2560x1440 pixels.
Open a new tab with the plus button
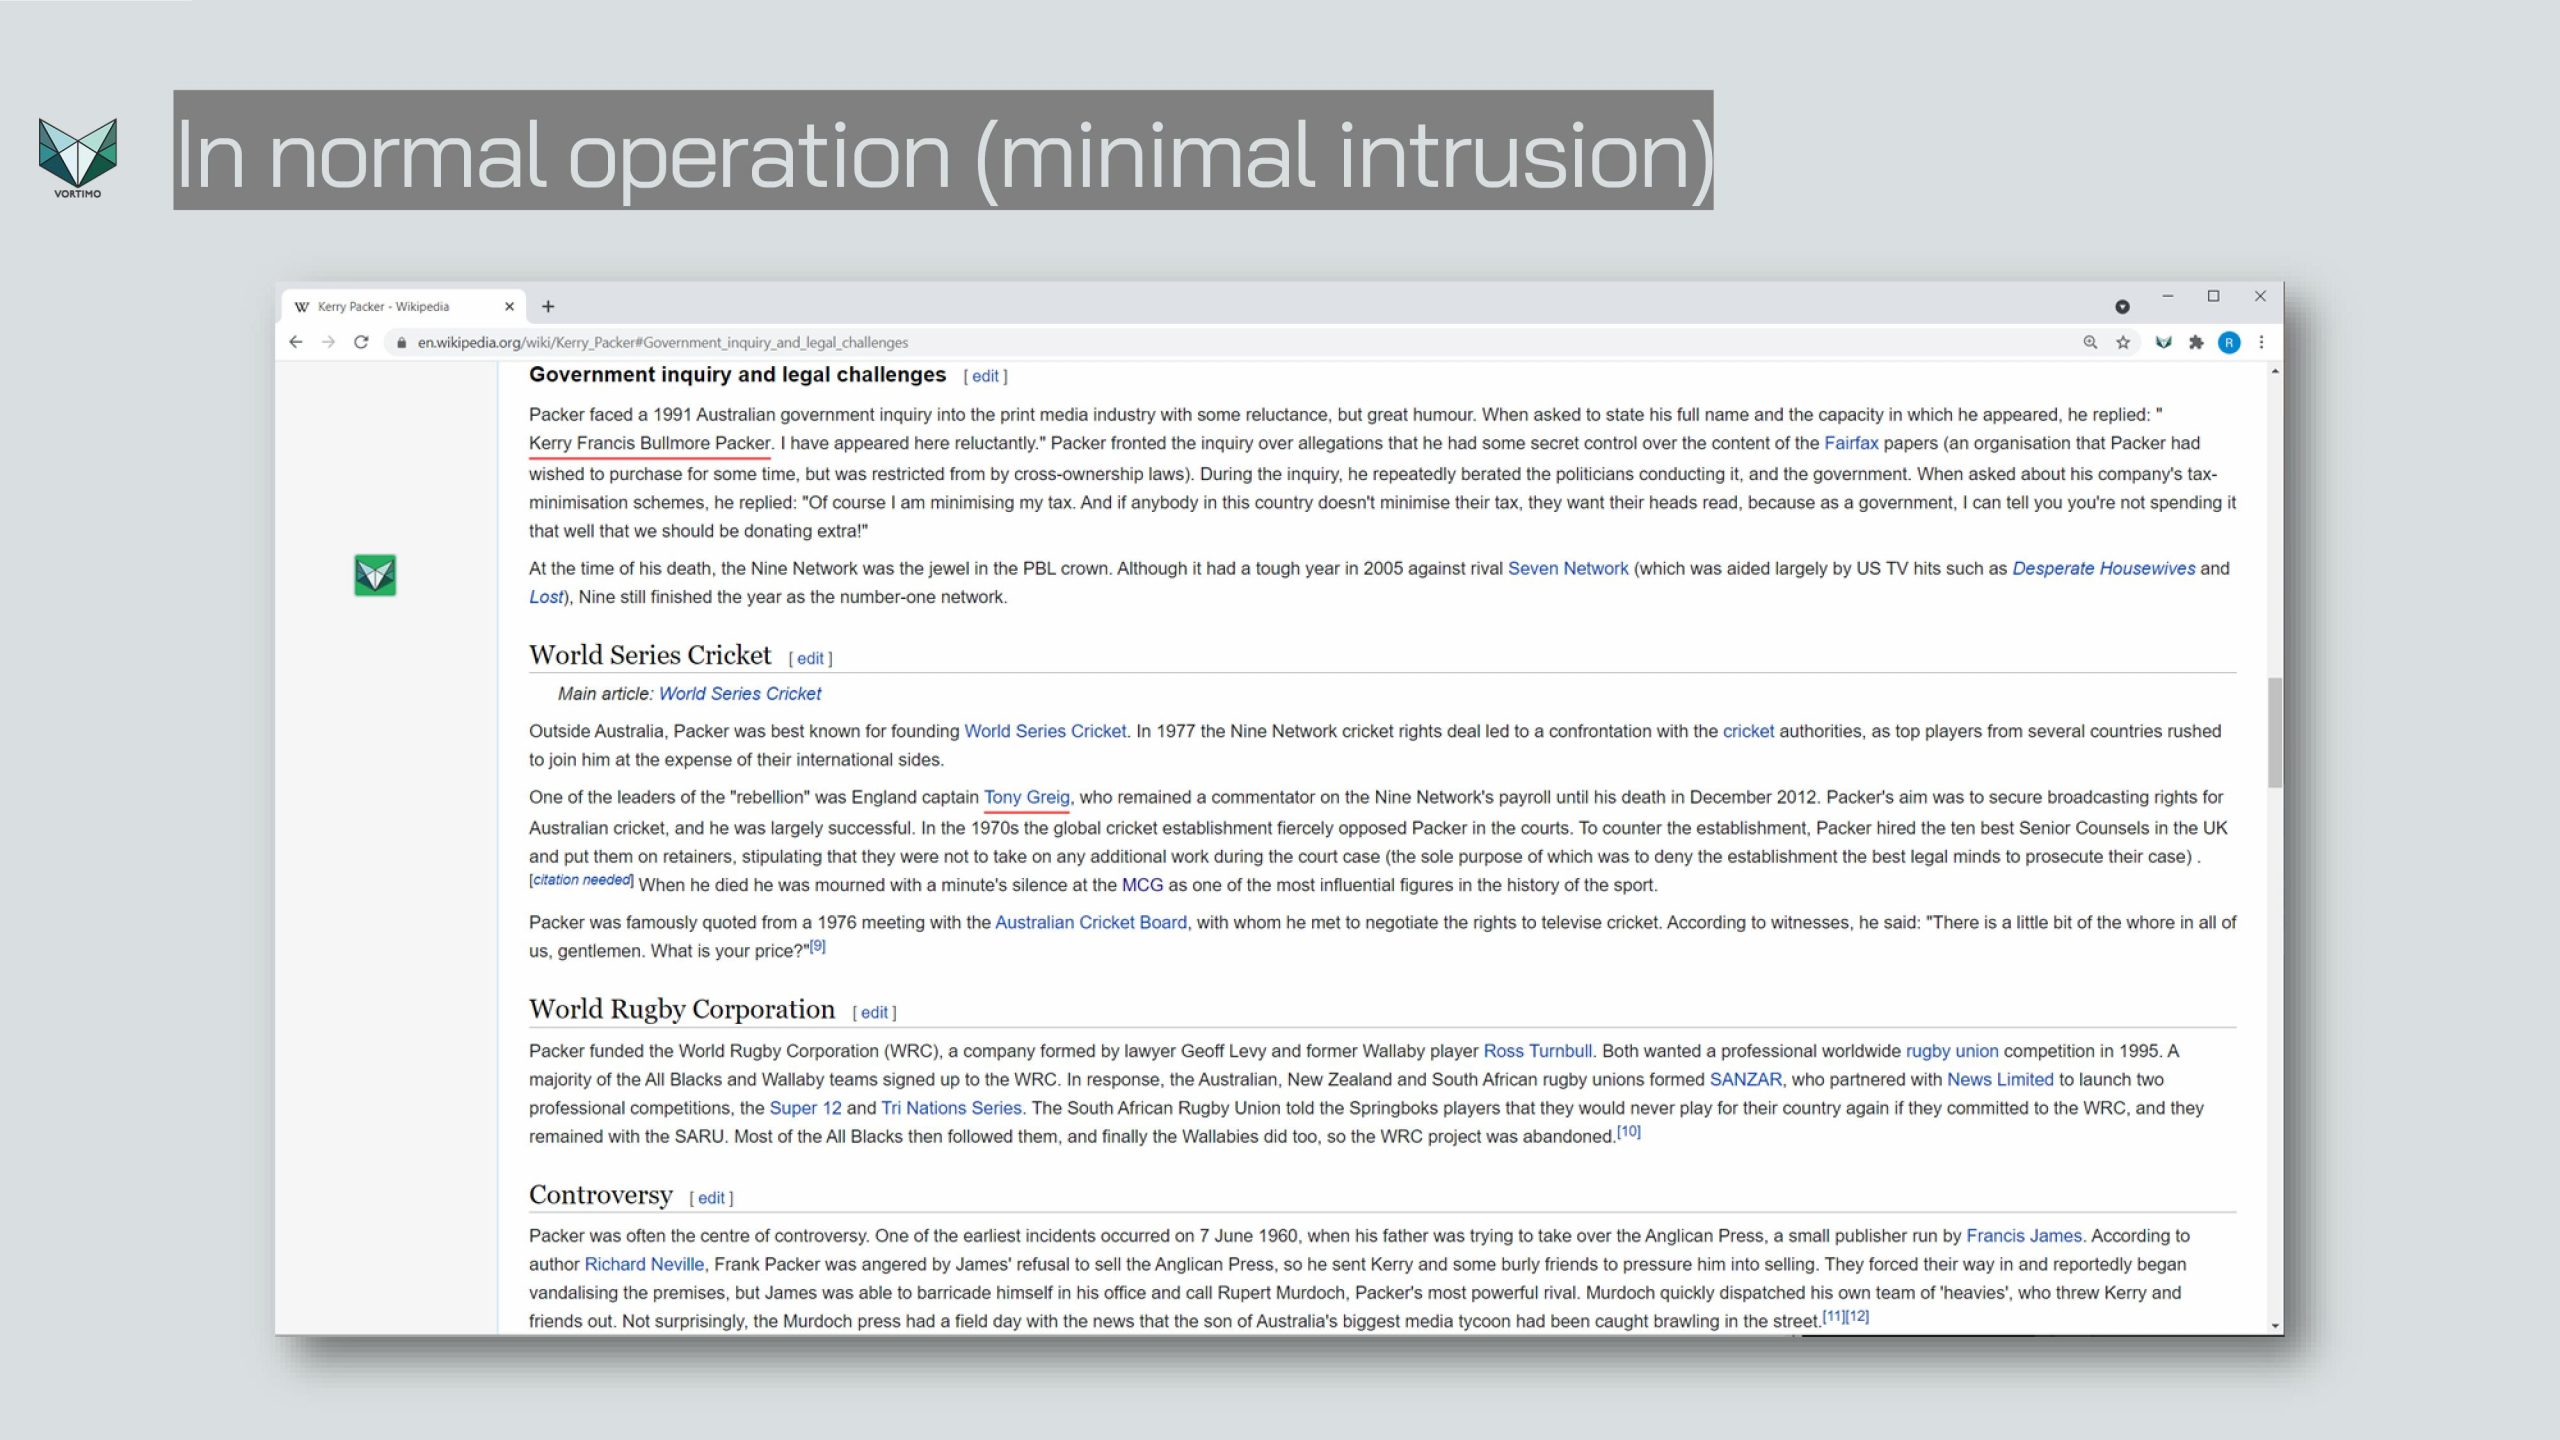(x=548, y=307)
